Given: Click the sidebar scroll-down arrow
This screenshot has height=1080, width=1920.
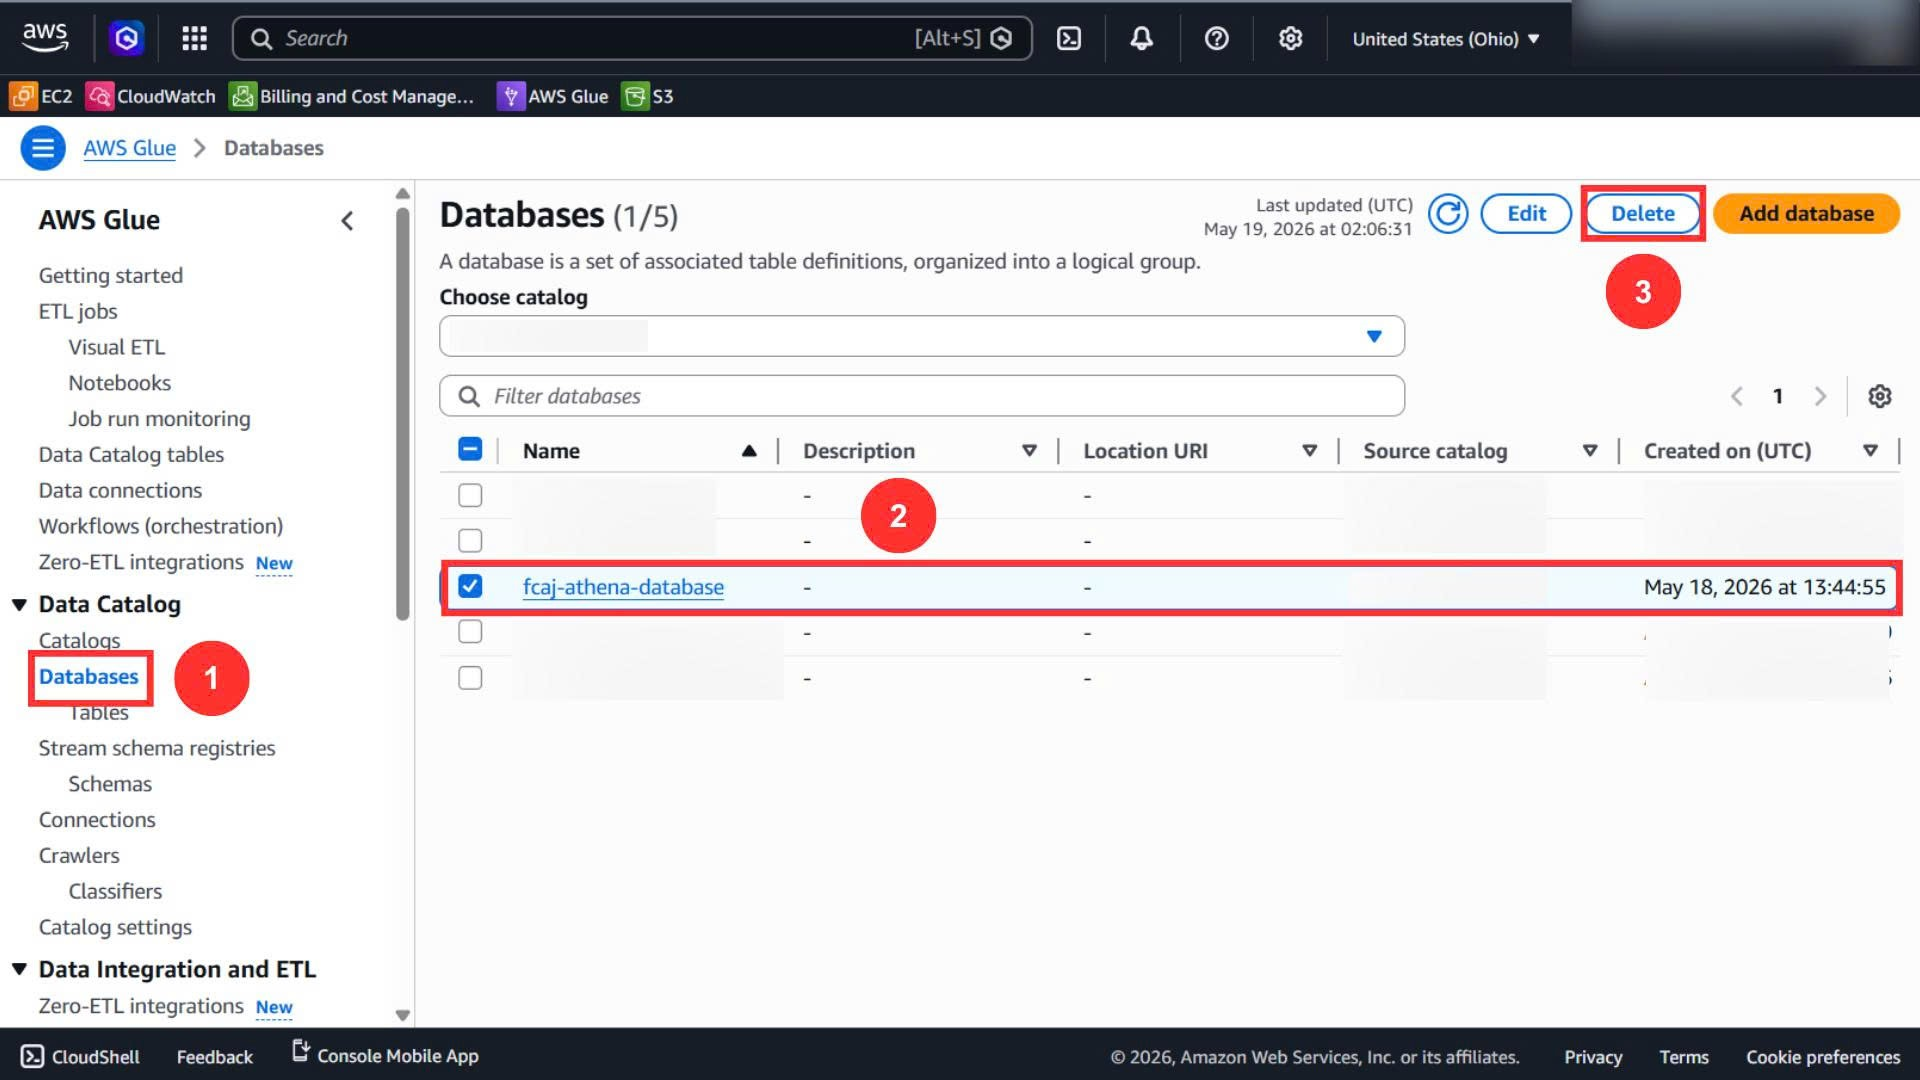Looking at the screenshot, I should (402, 1015).
